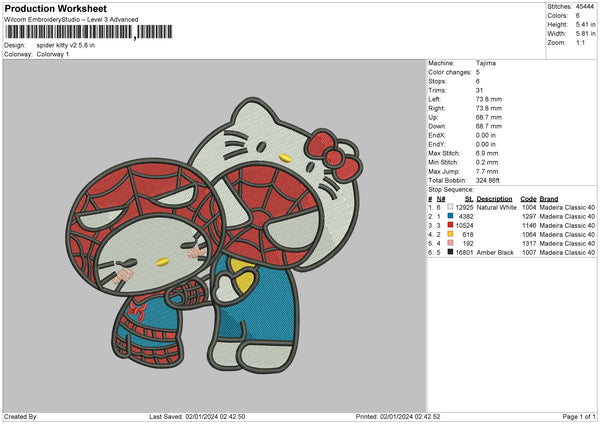The width and height of the screenshot is (600, 424).
Task: Click the design name spider kitty v2
Action: tap(66, 45)
